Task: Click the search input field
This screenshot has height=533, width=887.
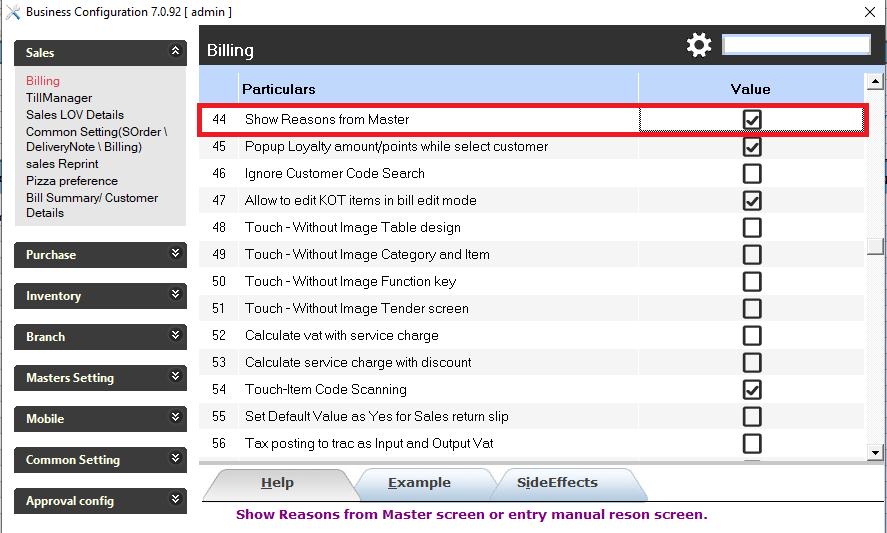Action: coord(796,45)
